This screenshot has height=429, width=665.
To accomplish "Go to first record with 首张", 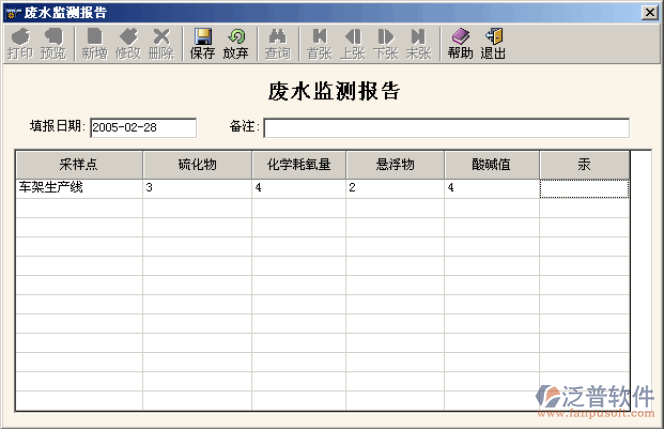I will pyautogui.click(x=319, y=44).
